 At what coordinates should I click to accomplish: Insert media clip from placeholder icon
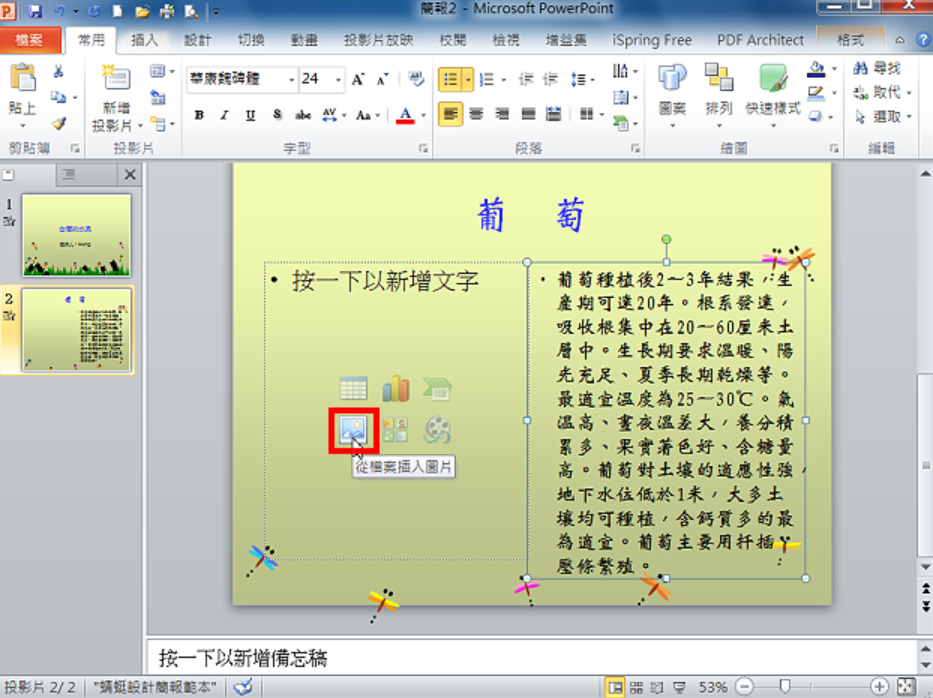437,430
